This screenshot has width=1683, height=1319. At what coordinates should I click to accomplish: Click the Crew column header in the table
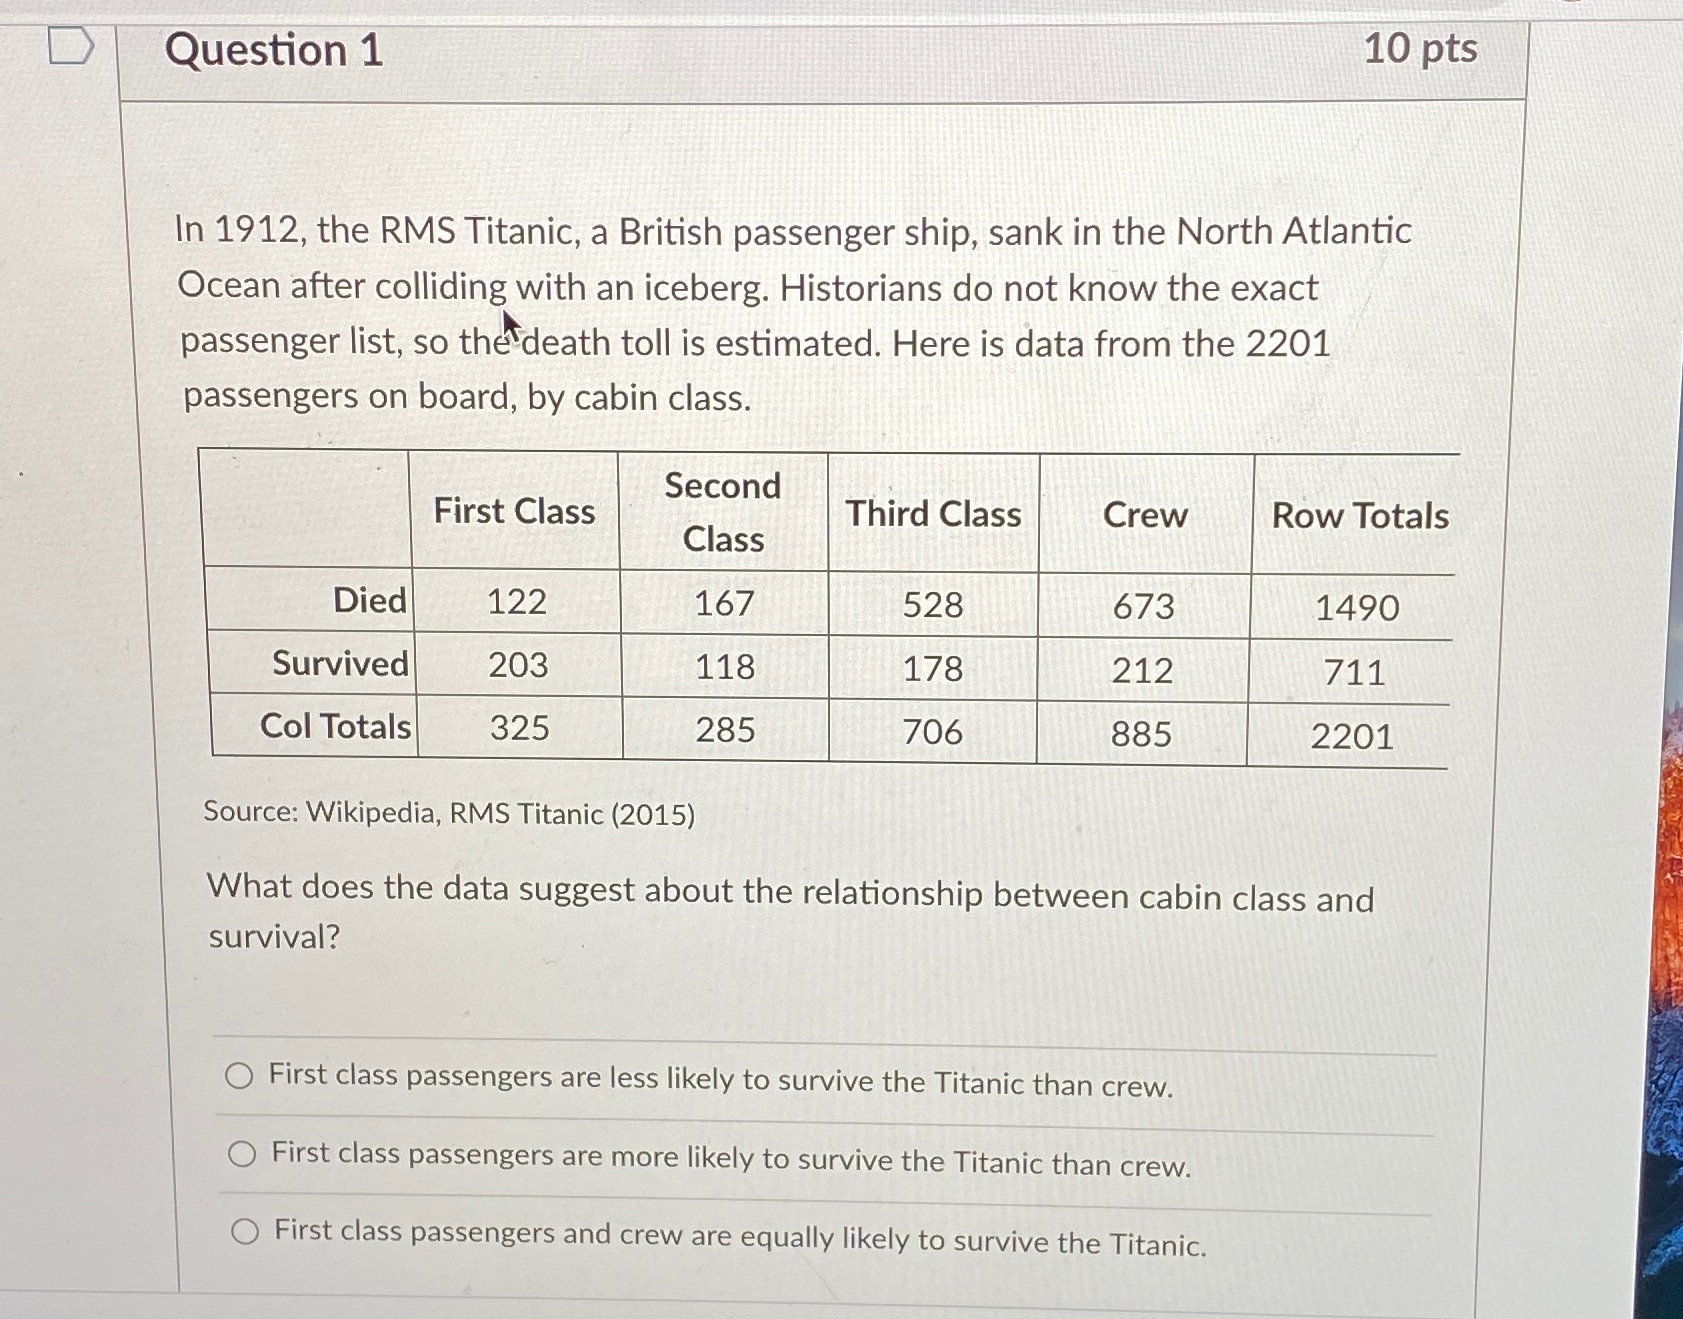tap(1144, 516)
